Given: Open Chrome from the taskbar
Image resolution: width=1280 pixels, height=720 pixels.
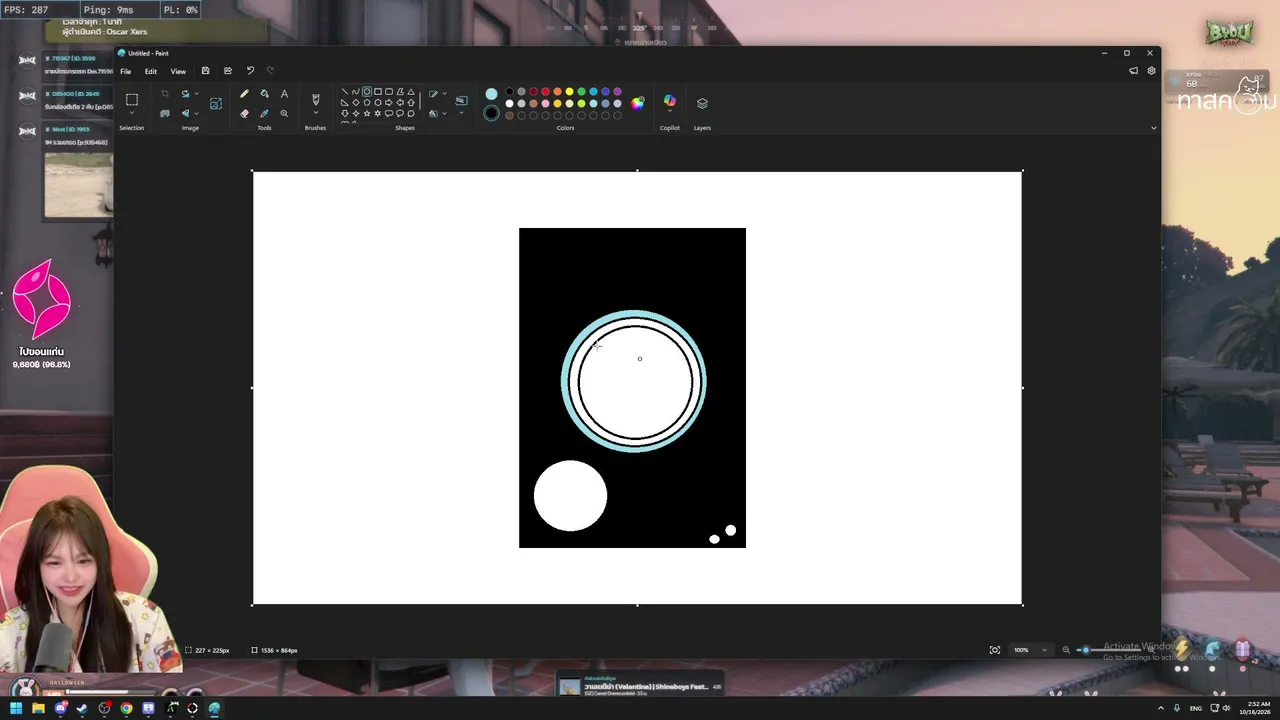Looking at the screenshot, I should [126, 709].
